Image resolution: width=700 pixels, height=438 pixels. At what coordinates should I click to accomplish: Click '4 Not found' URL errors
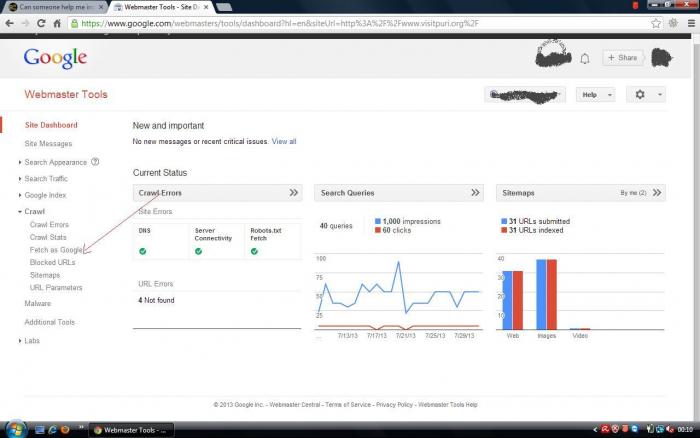tap(156, 300)
